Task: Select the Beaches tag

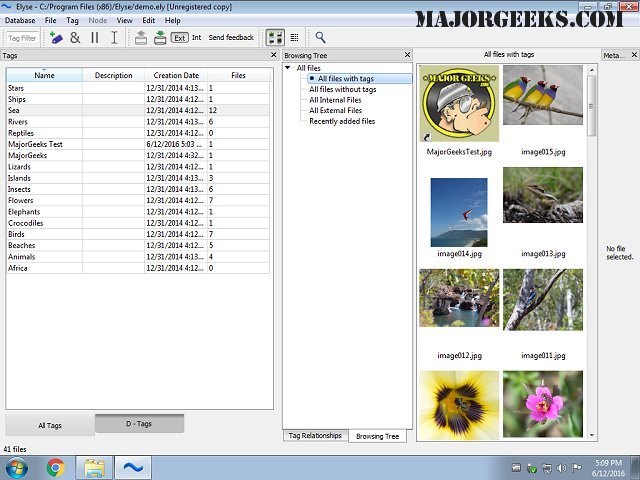Action: tap(138, 245)
